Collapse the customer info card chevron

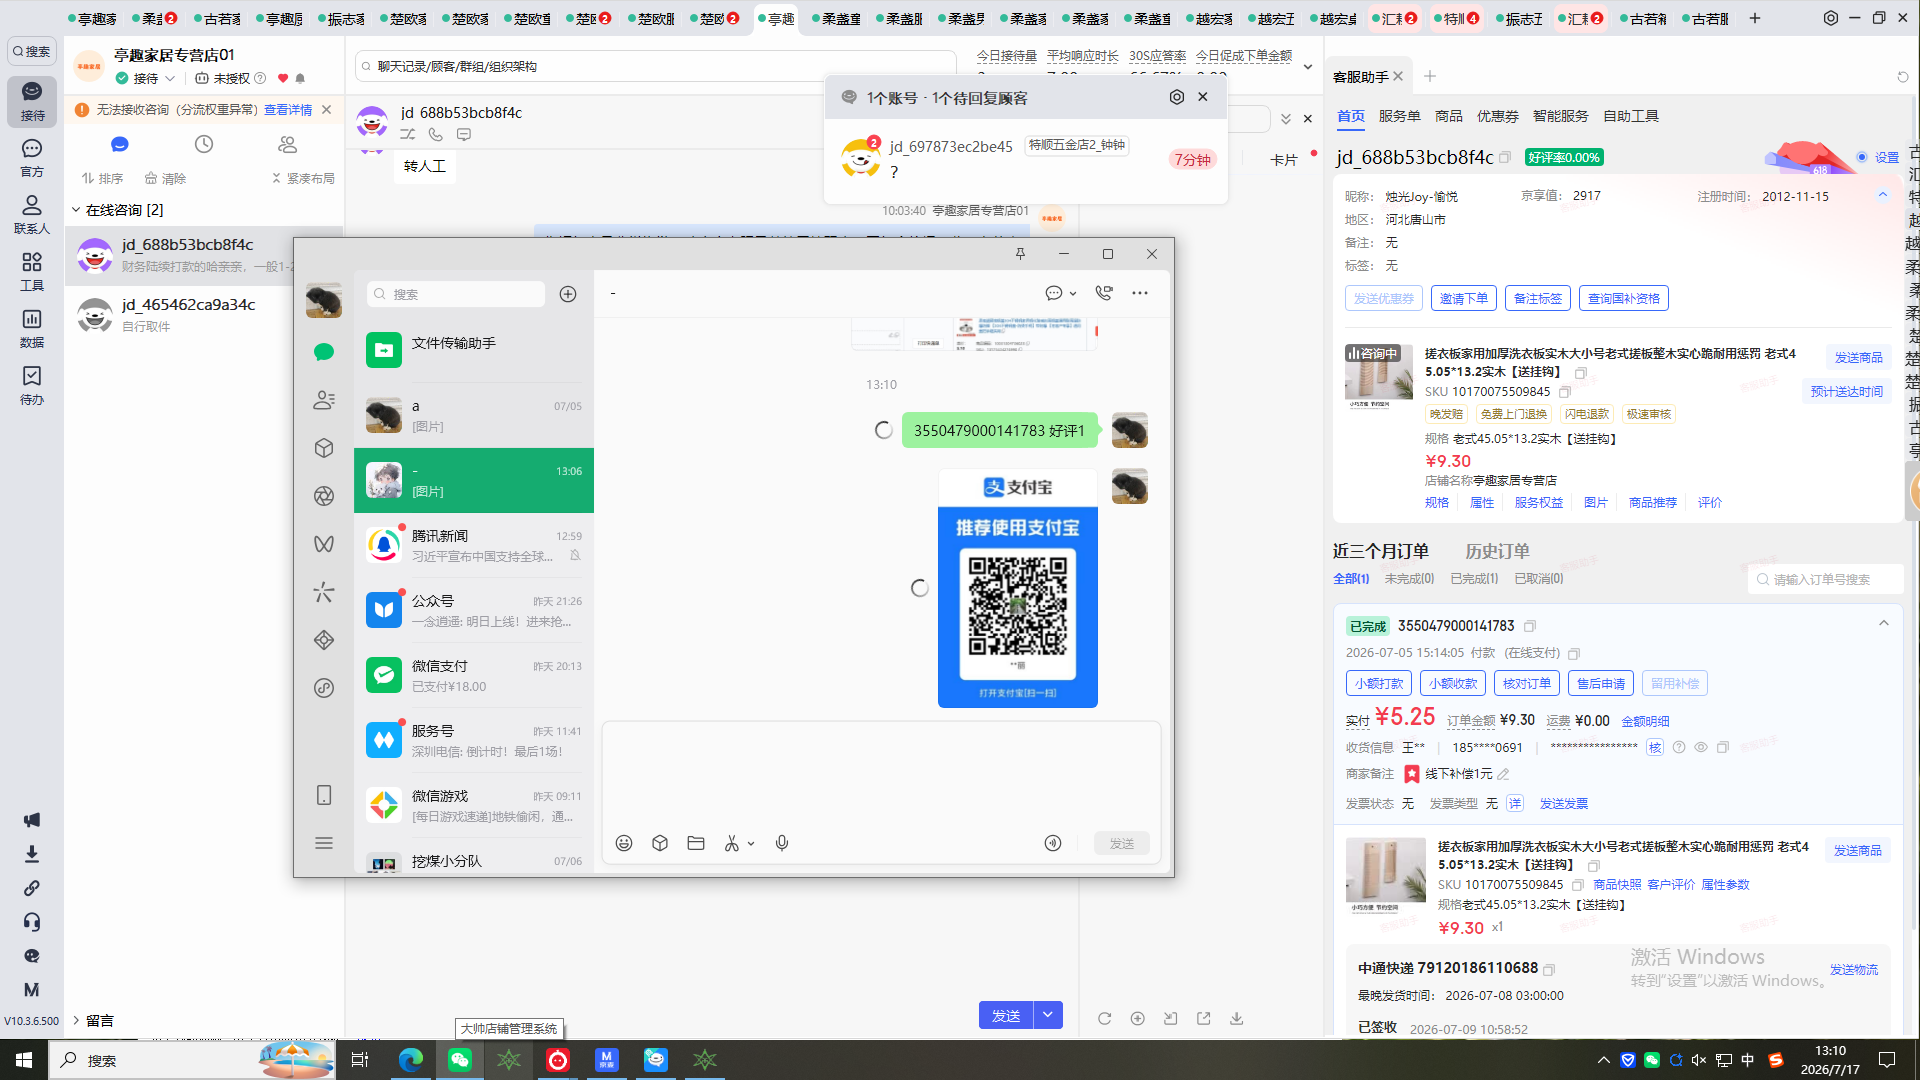pos(1883,195)
